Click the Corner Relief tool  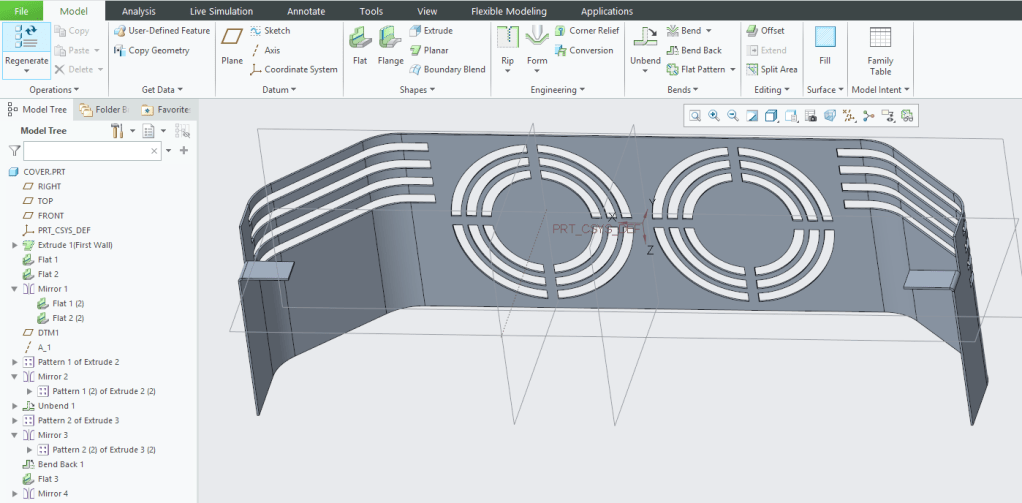click(x=587, y=31)
